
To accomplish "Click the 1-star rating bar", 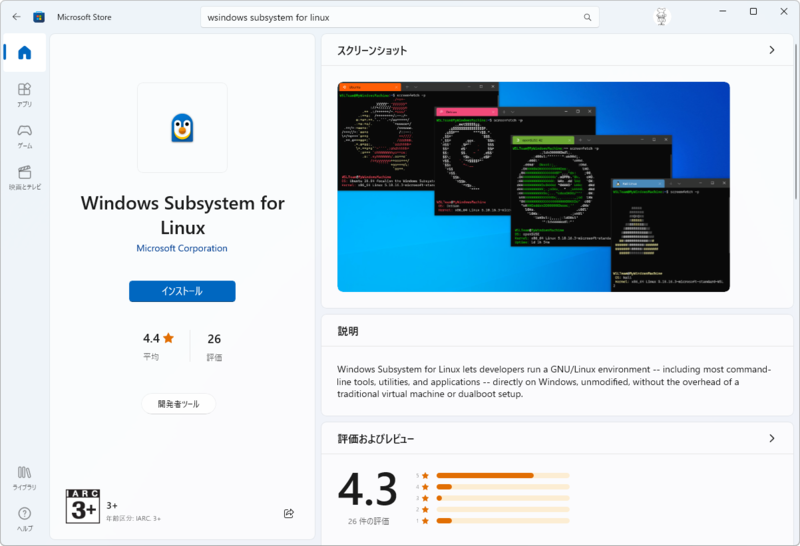I will pyautogui.click(x=503, y=520).
